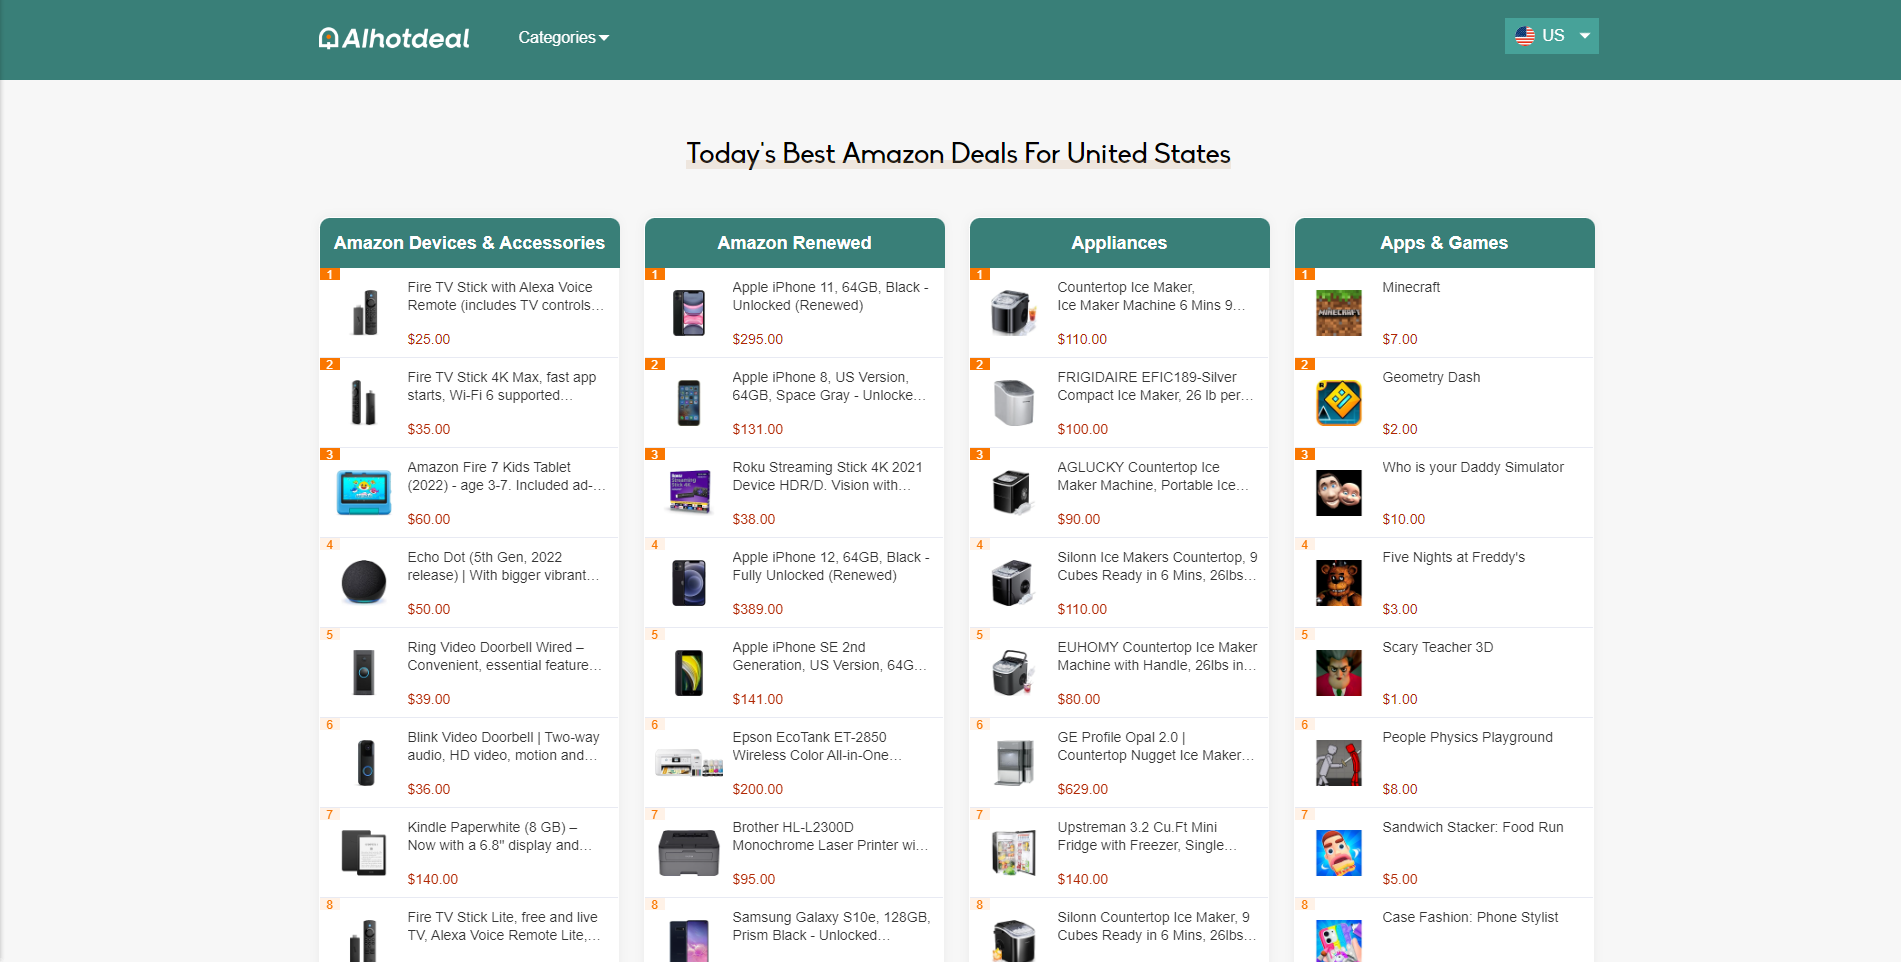
Task: Click the $7.00 Minecraft price
Action: pos(1399,339)
